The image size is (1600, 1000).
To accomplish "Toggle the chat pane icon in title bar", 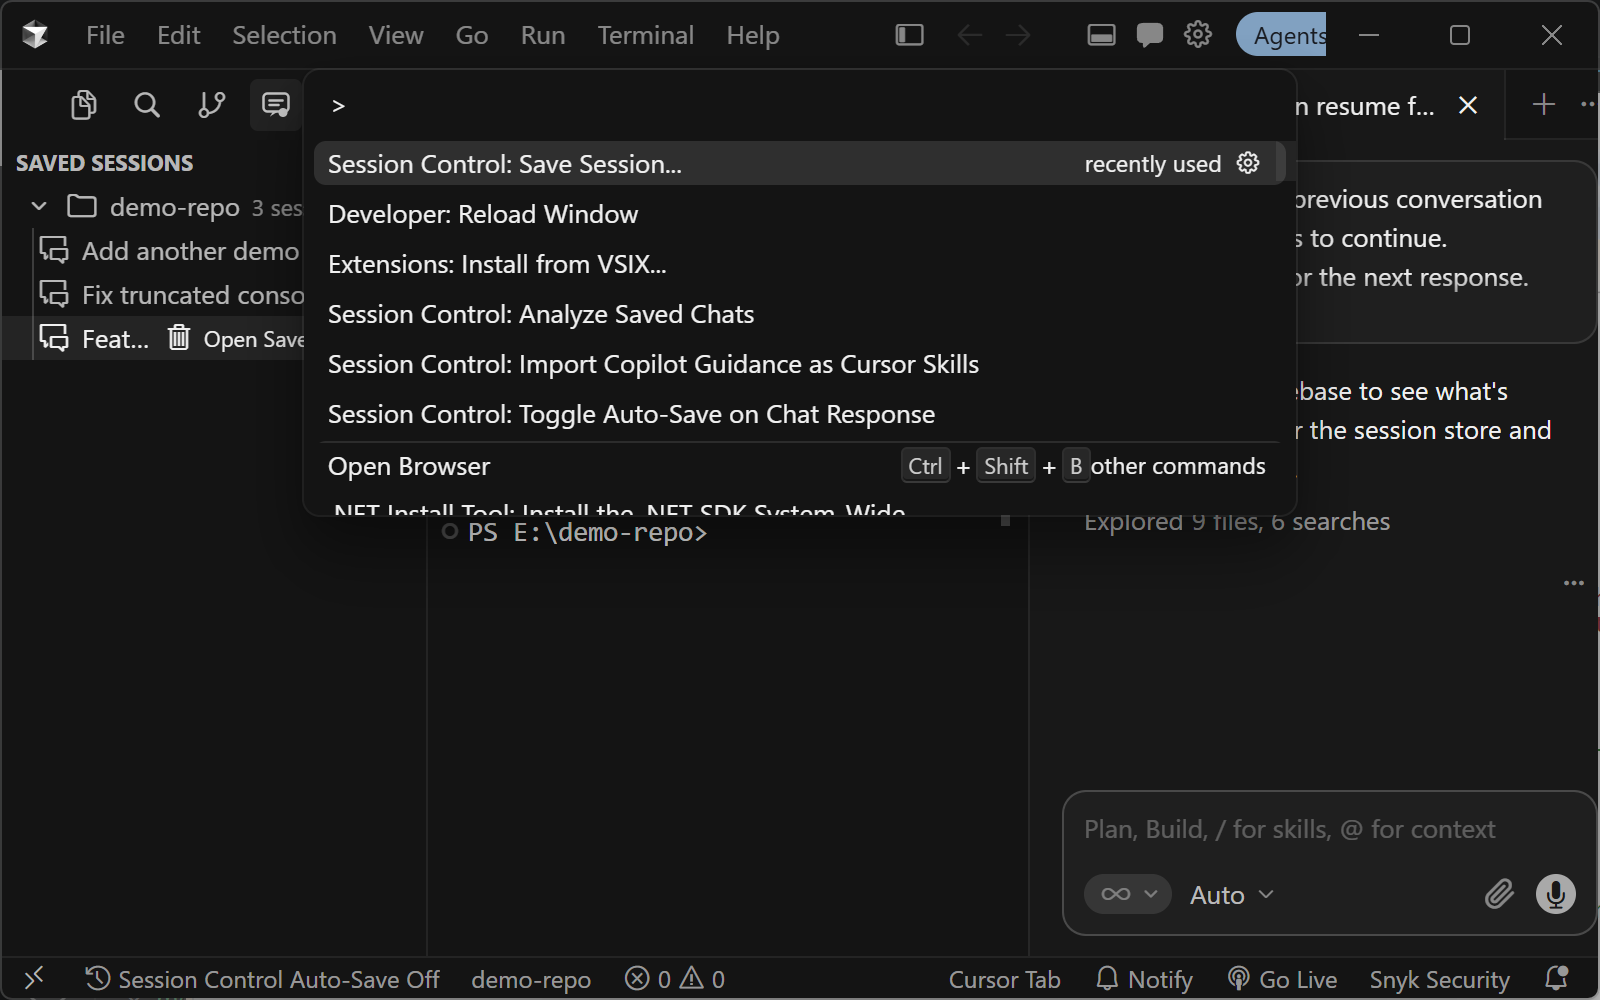I will pyautogui.click(x=1150, y=35).
